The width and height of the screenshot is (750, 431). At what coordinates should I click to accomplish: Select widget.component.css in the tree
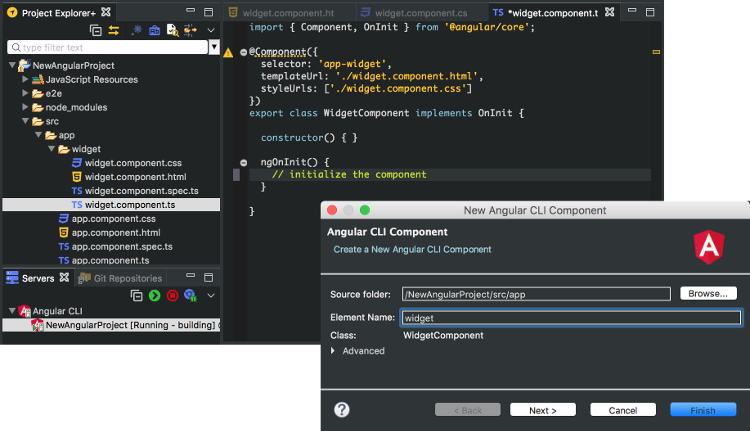(133, 163)
